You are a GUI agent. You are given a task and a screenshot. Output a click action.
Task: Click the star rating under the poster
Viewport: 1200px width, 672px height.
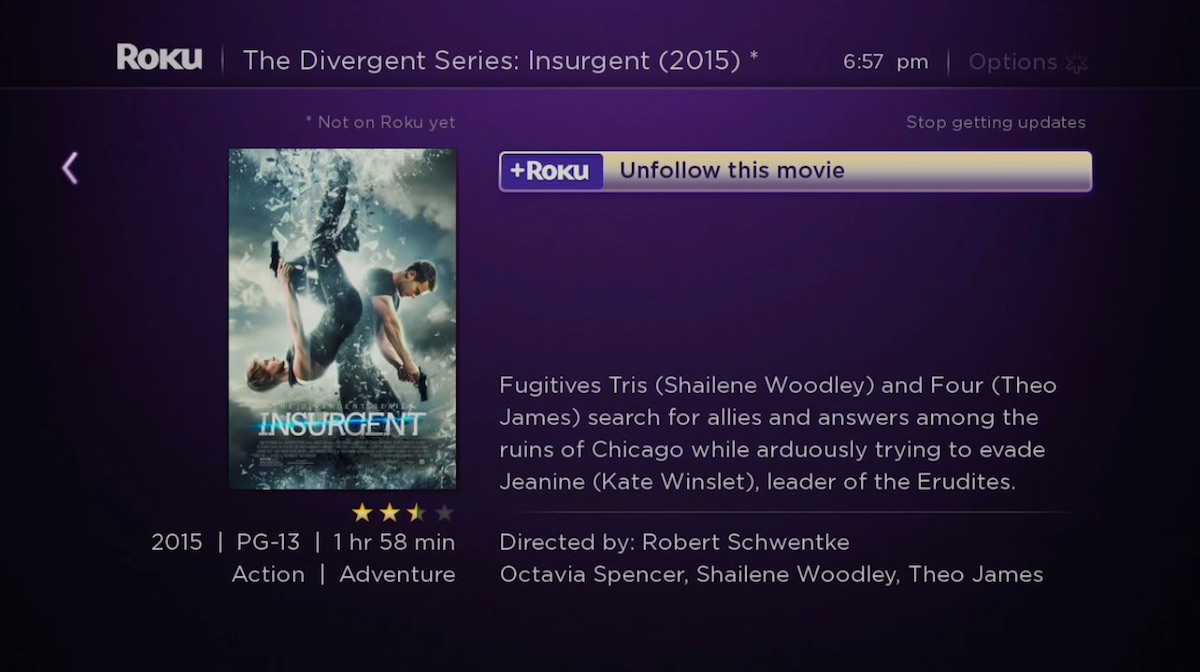402,513
